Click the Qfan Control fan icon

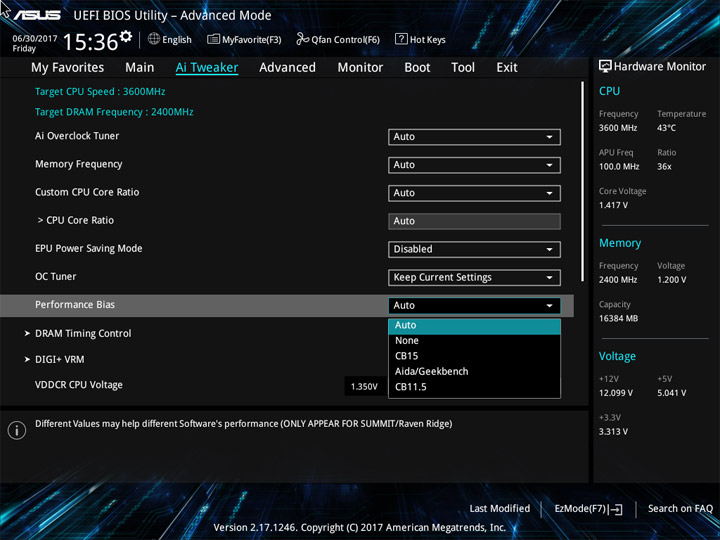click(x=302, y=39)
